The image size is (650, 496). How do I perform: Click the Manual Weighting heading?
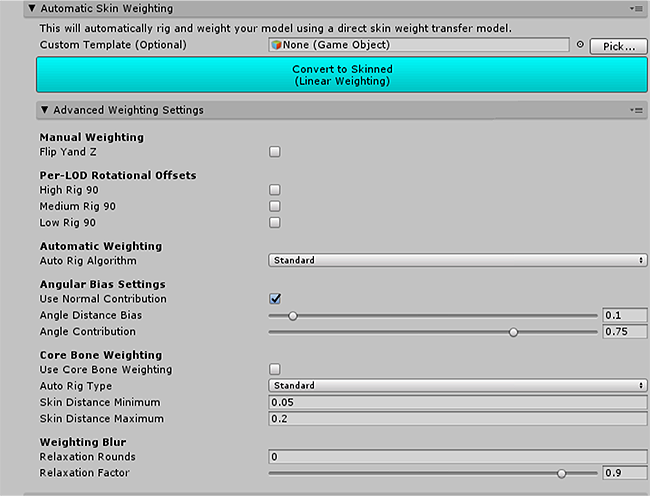pos(92,137)
